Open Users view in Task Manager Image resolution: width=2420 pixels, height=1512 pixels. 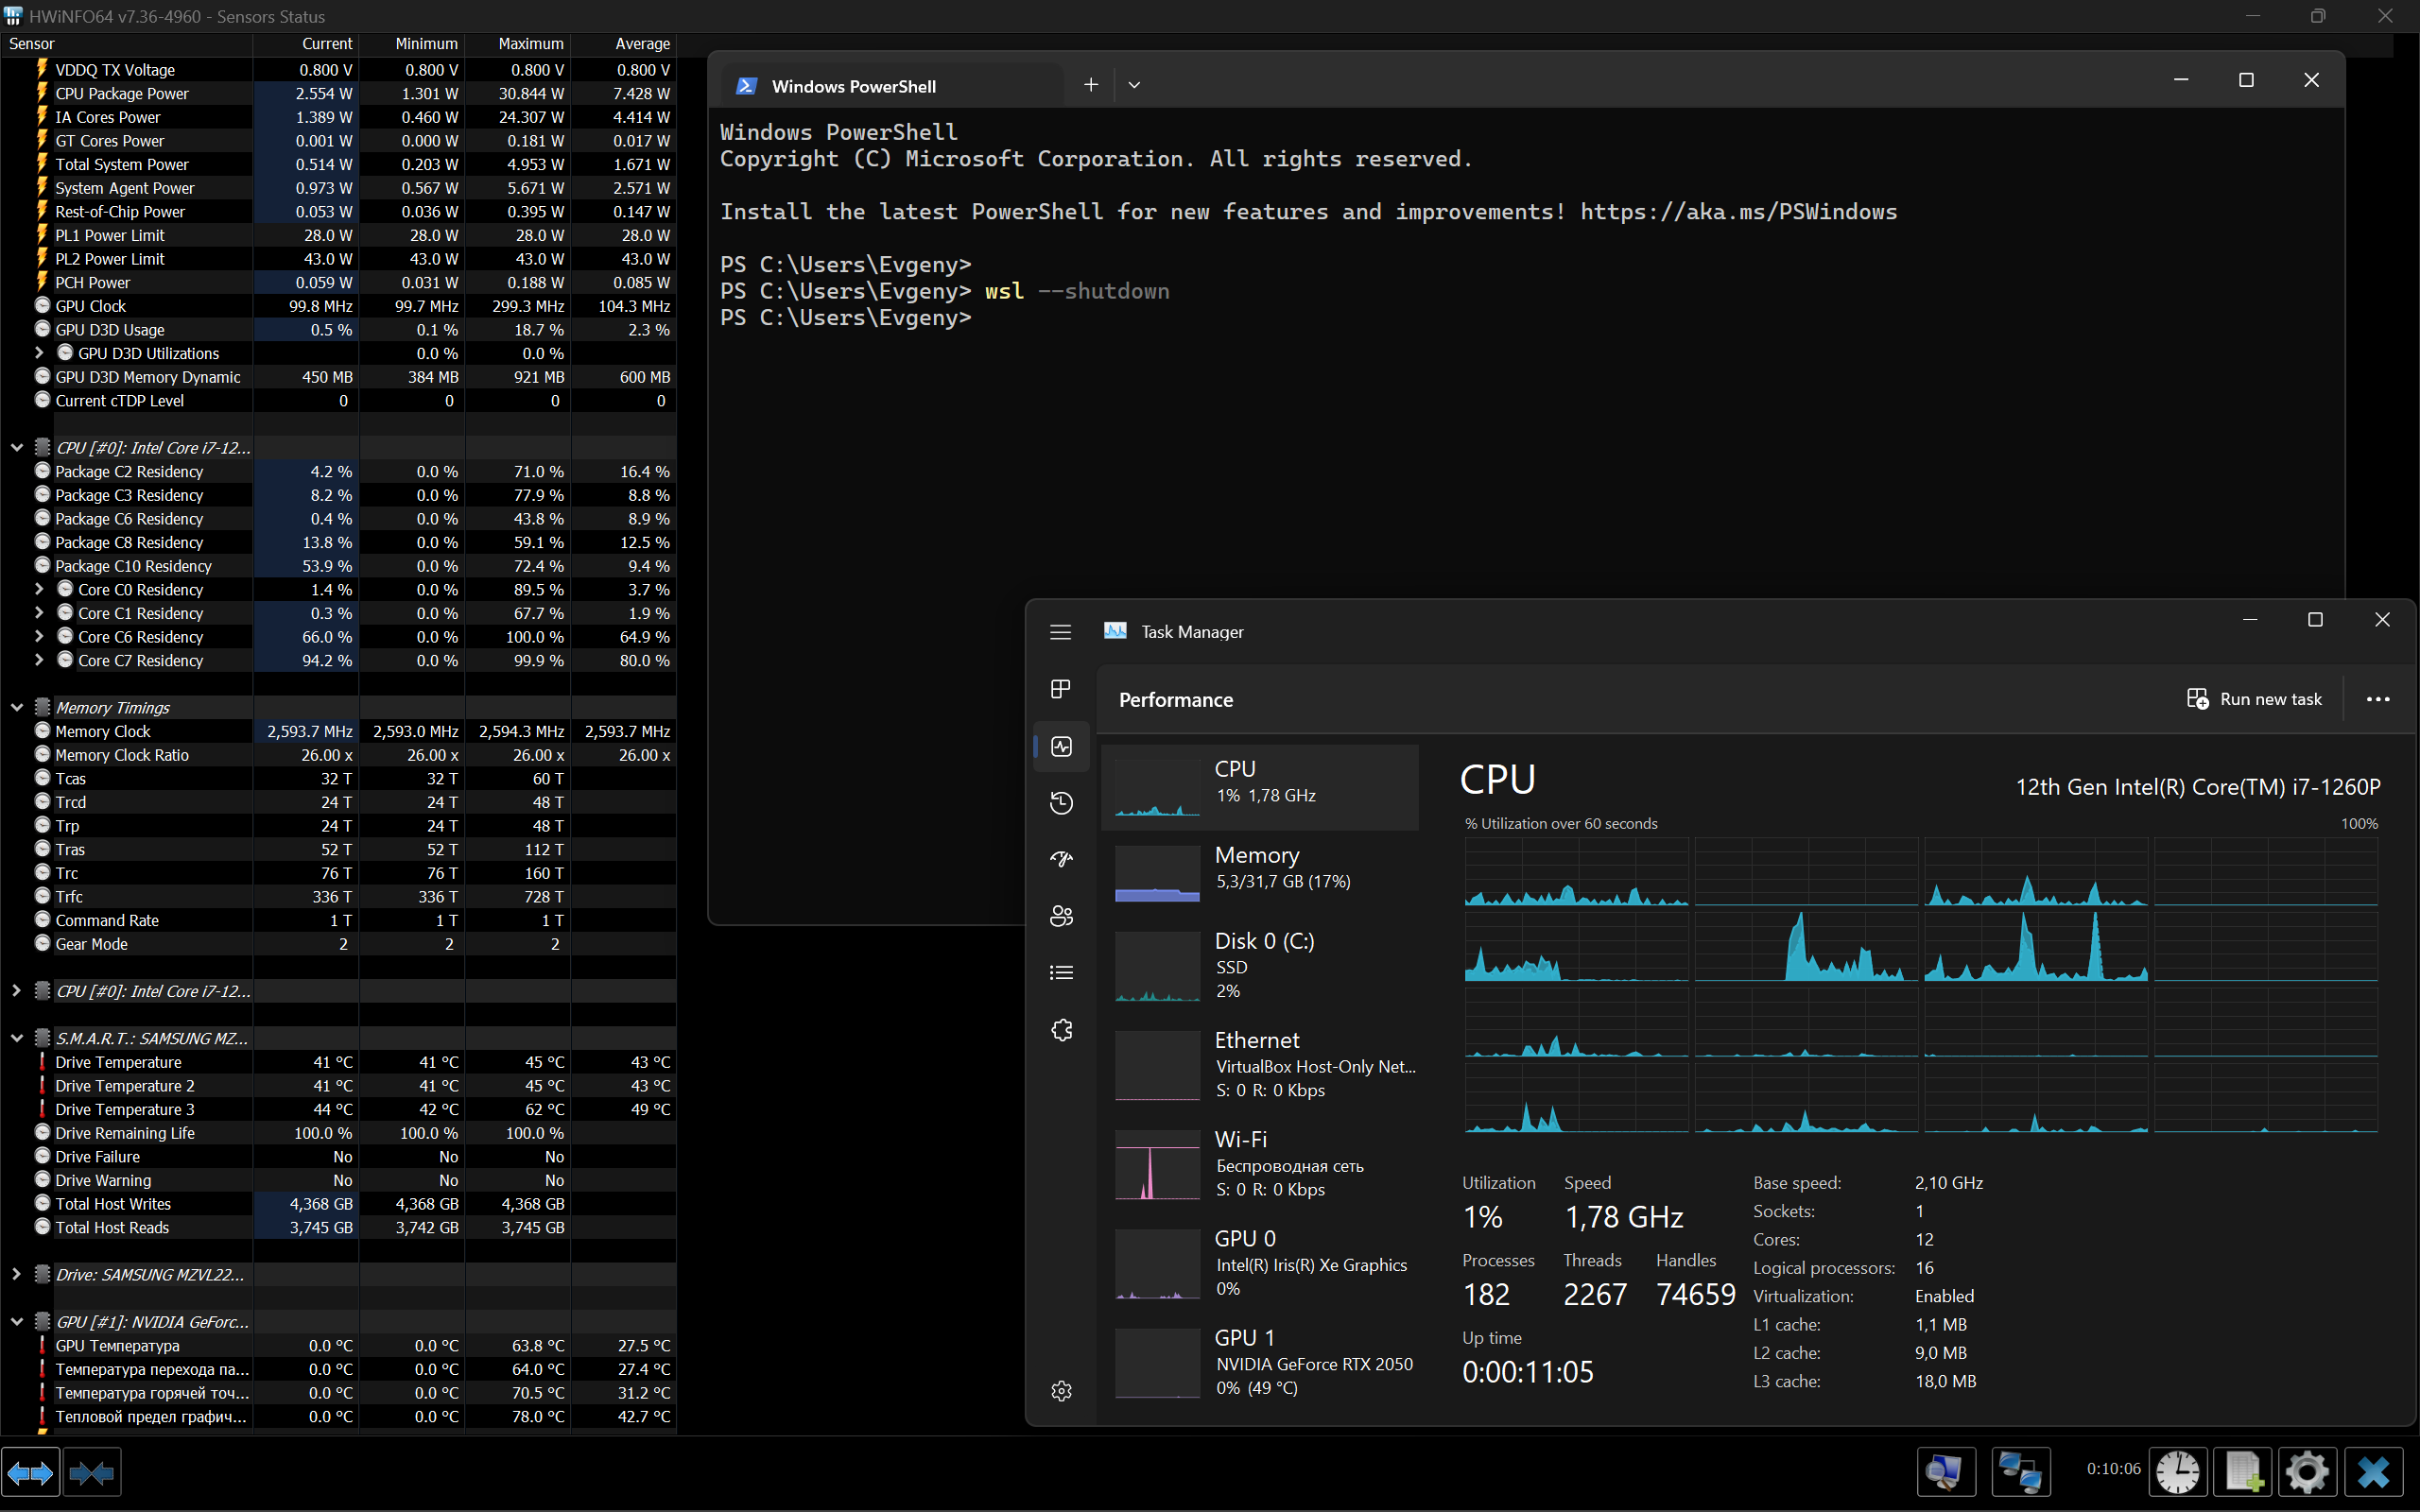point(1060,915)
